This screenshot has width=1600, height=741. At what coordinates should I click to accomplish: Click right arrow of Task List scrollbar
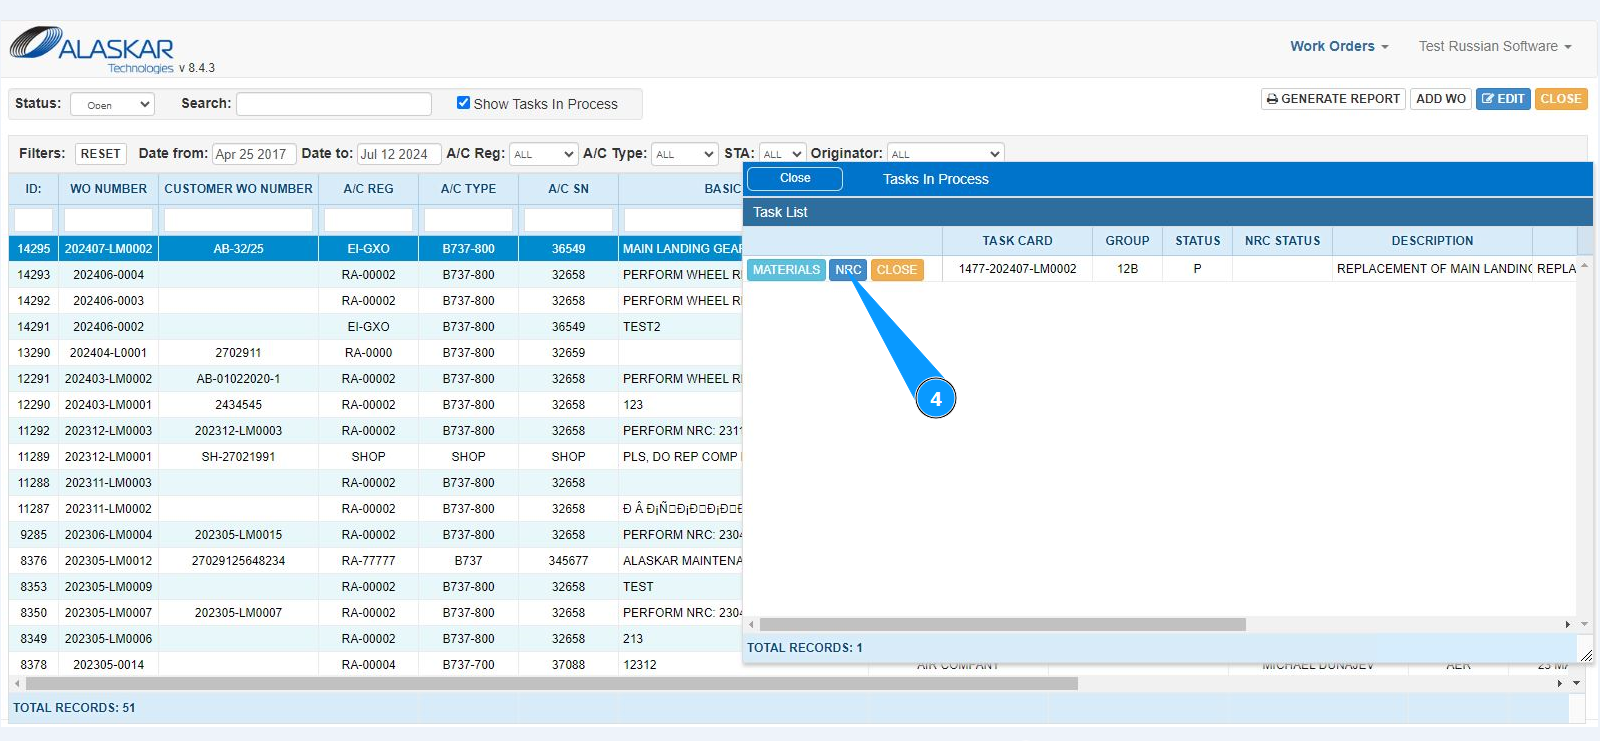coord(1567,624)
